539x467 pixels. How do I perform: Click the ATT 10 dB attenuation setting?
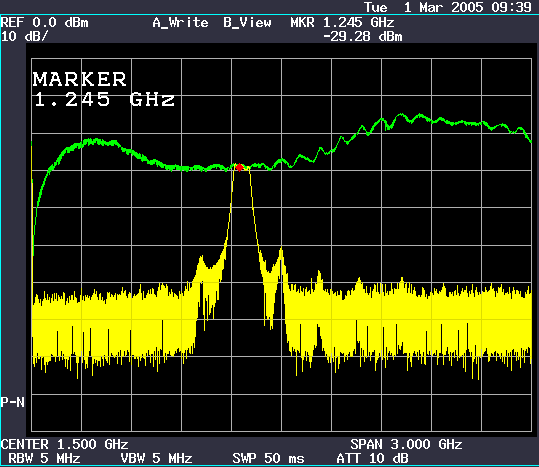[x=372, y=458]
